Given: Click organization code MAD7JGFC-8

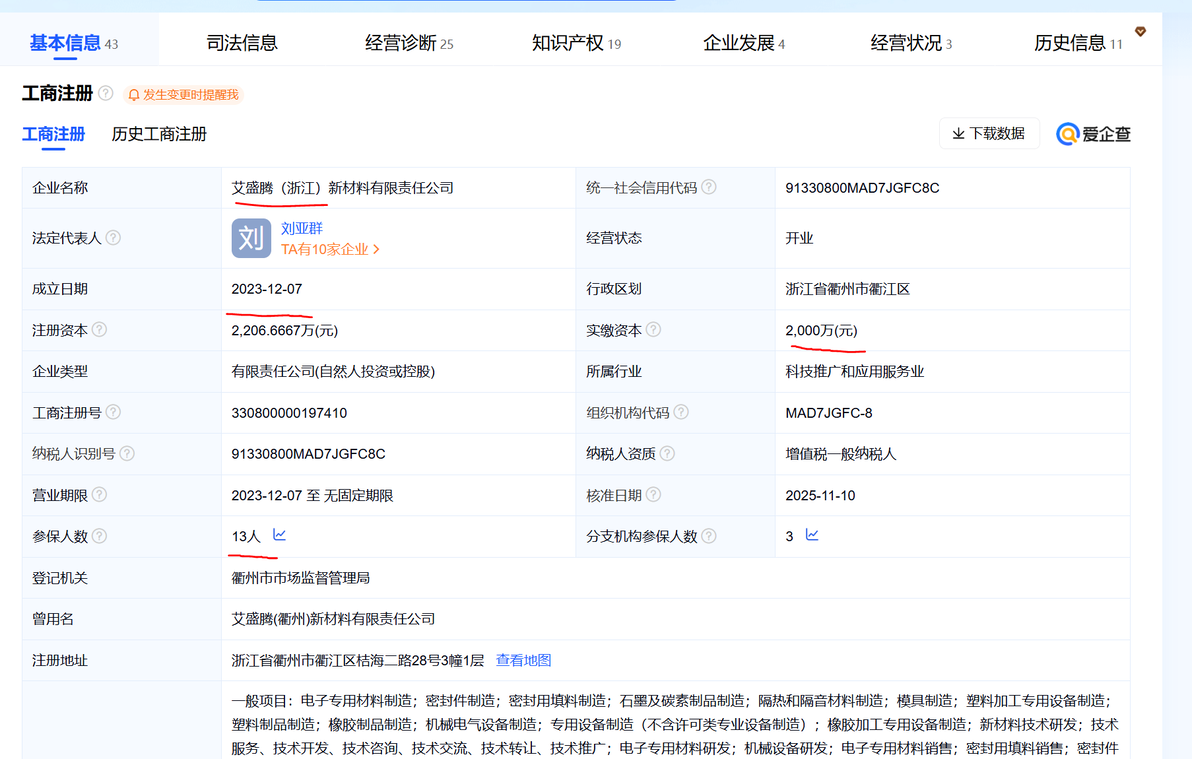Looking at the screenshot, I should [829, 413].
